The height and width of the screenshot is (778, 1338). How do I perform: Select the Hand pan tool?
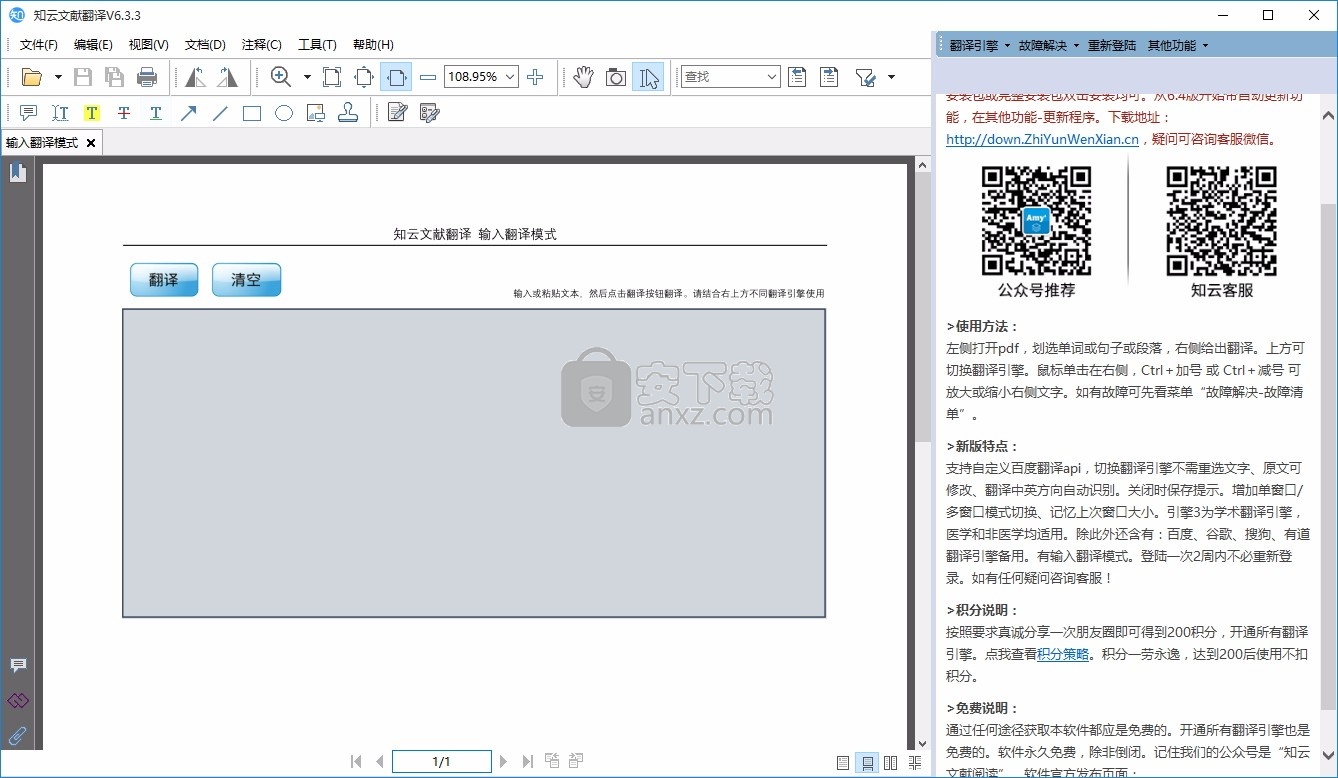pyautogui.click(x=584, y=77)
